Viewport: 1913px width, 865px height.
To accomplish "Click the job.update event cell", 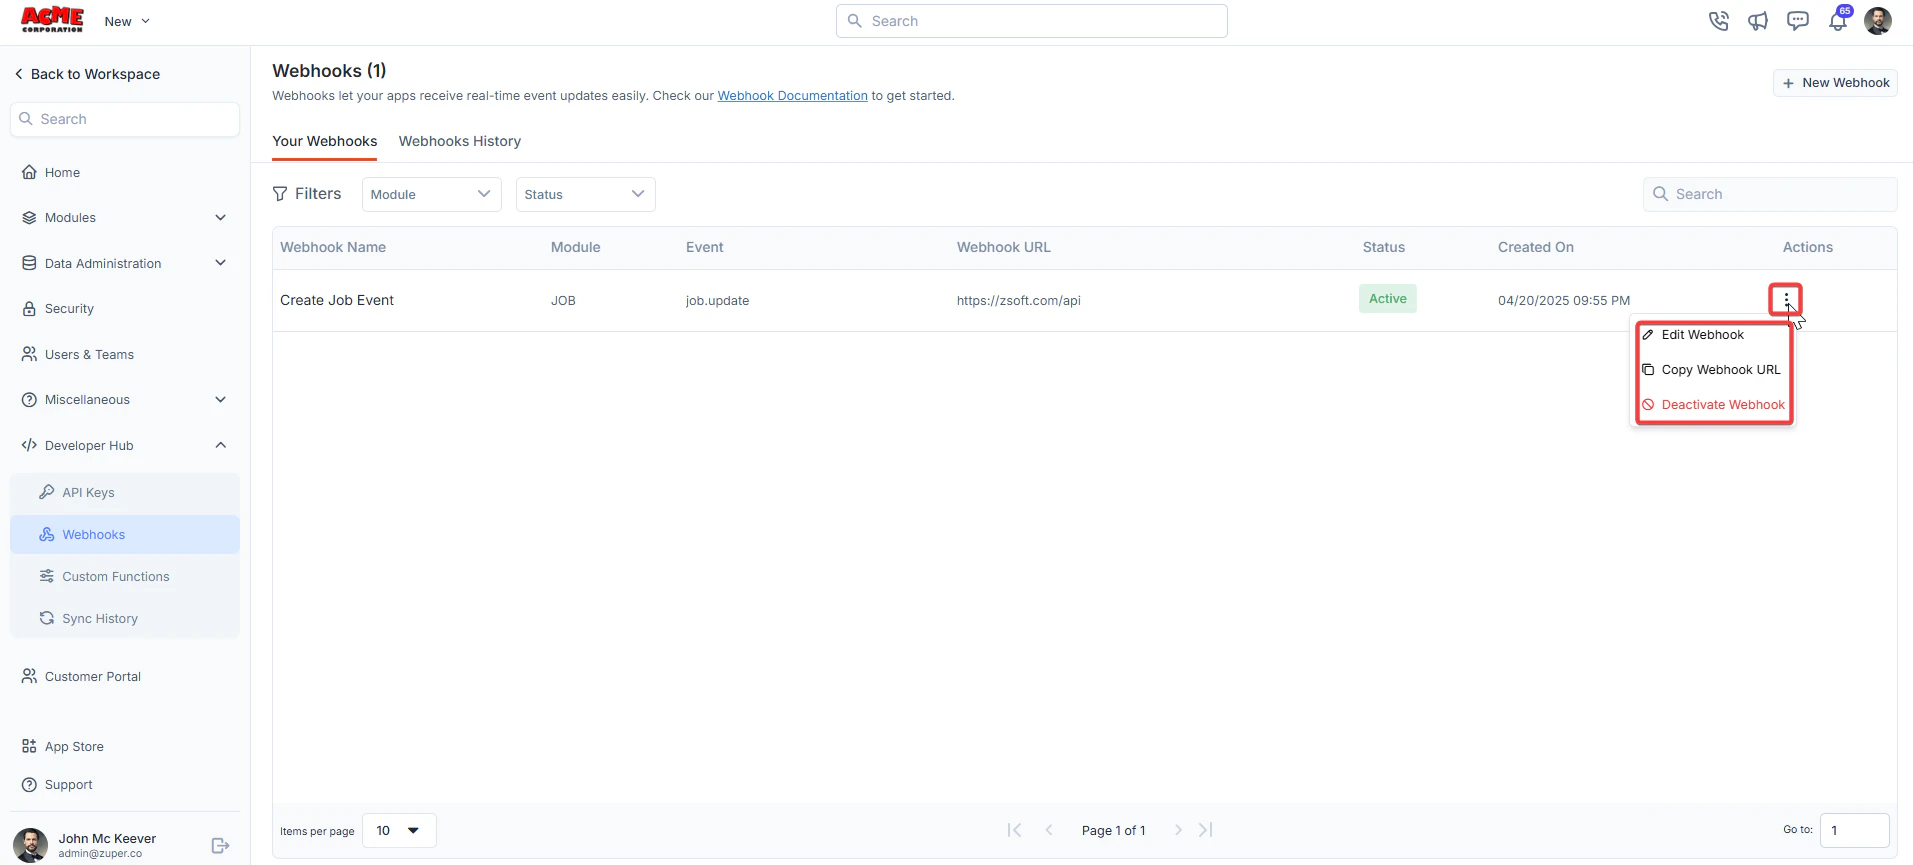I will click(717, 300).
